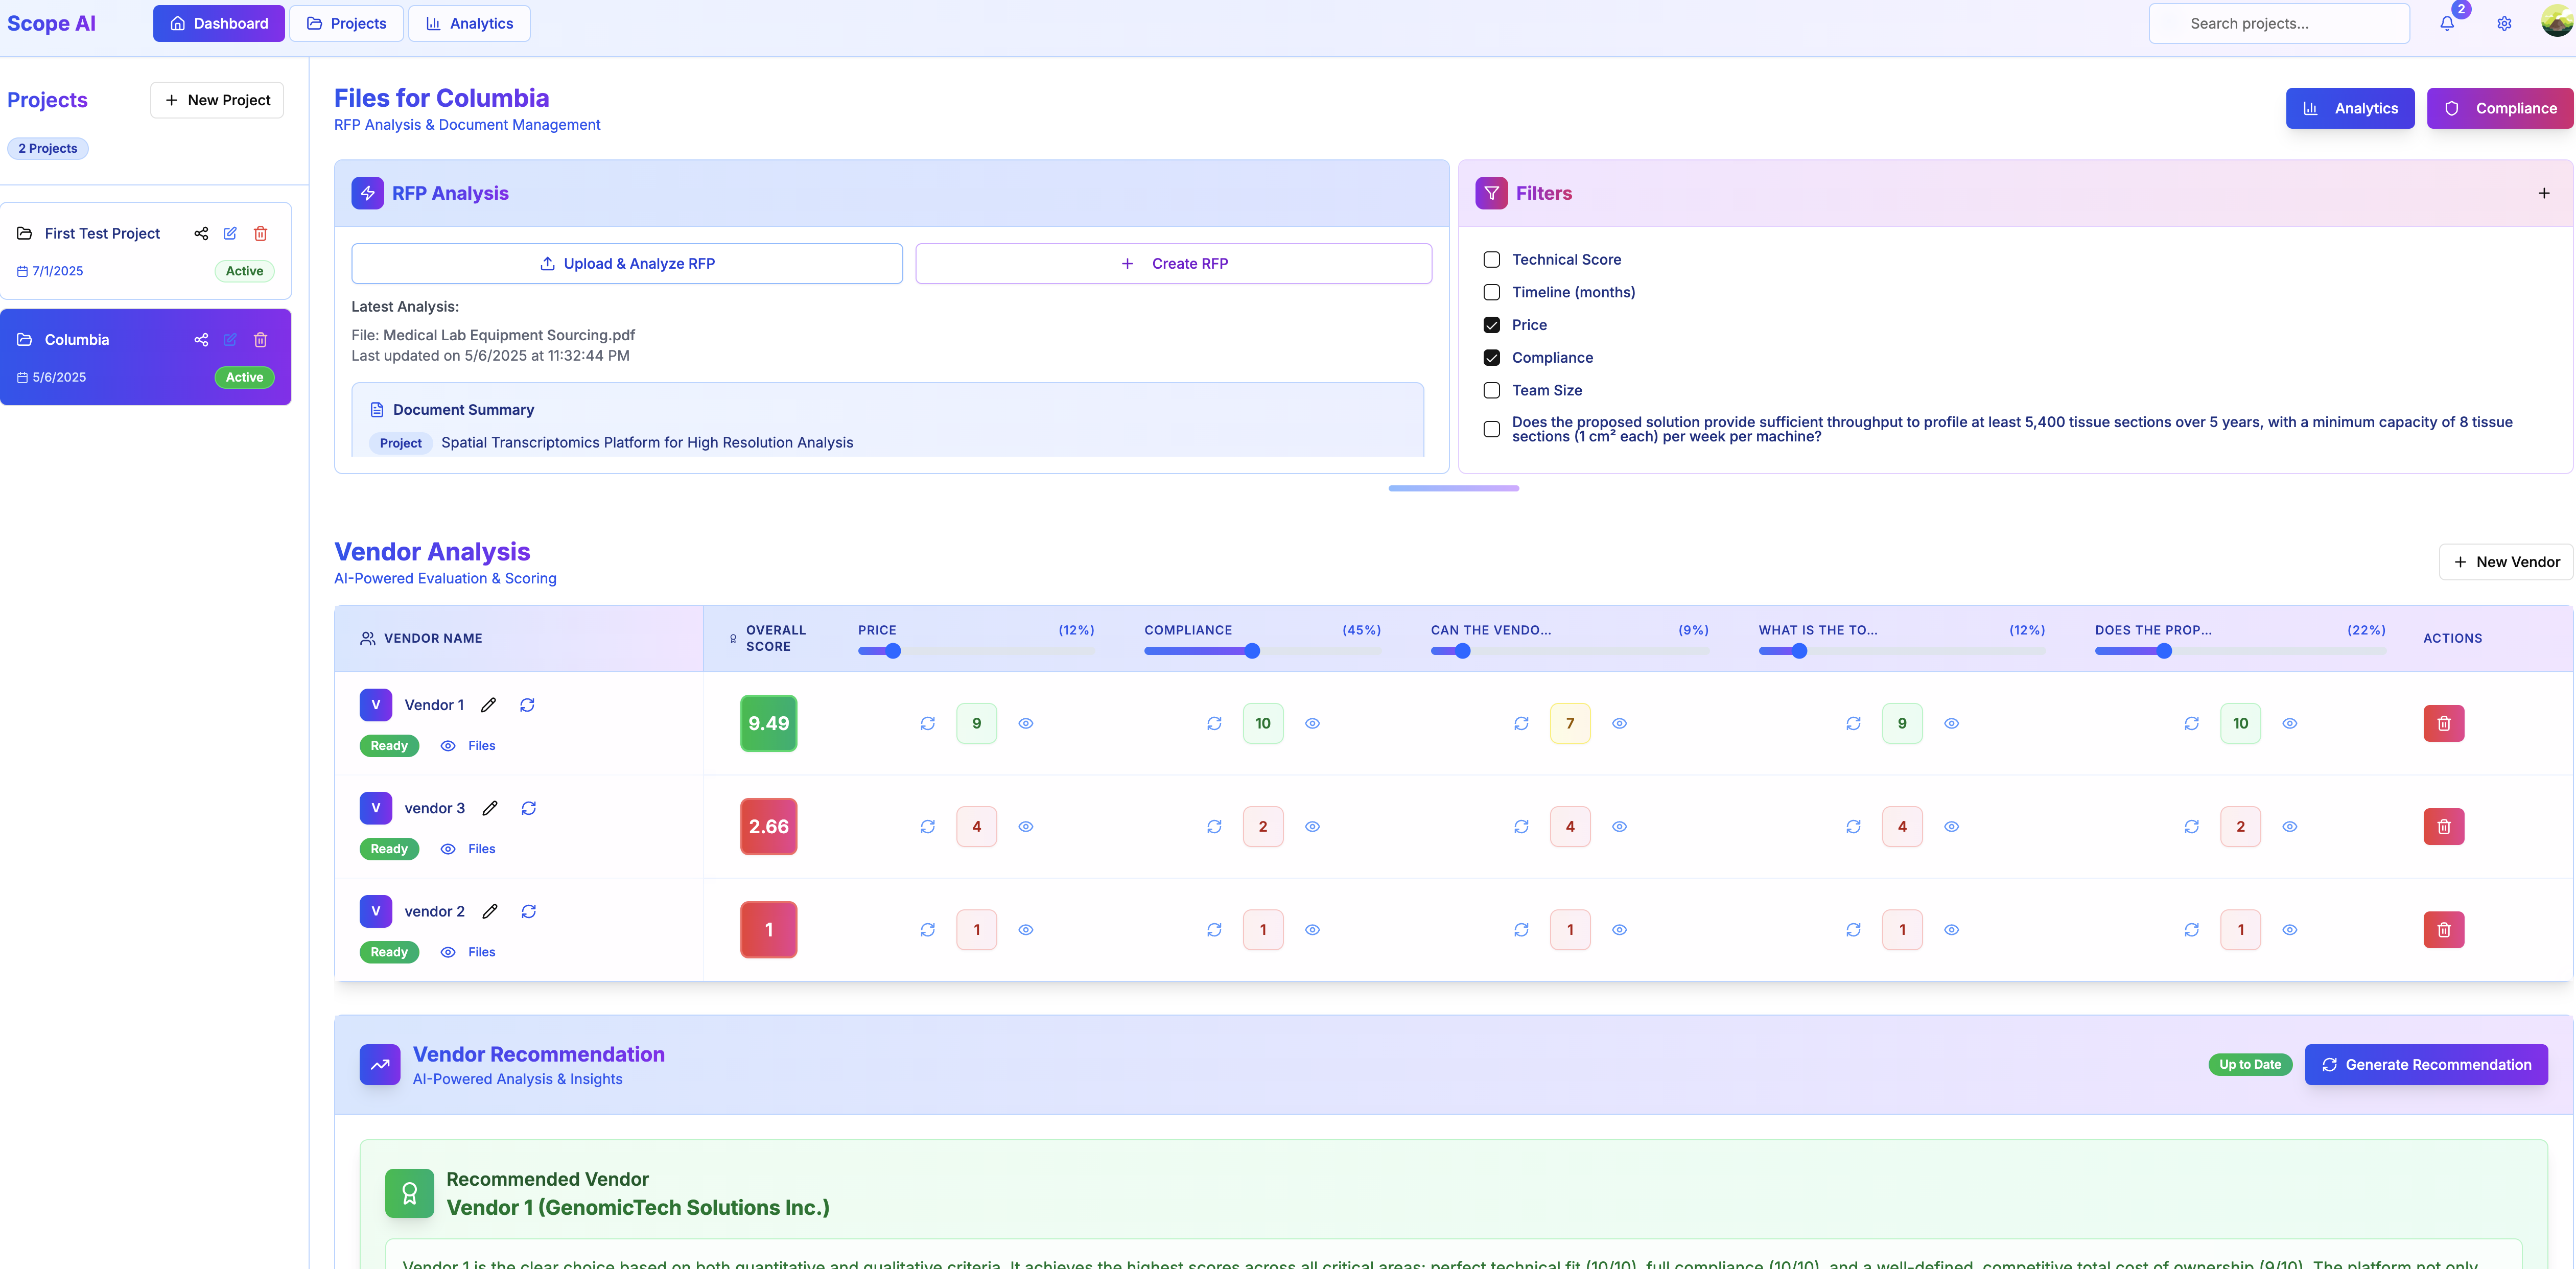2576x1269 pixels.
Task: Edit the First Test Project name
Action: click(230, 233)
